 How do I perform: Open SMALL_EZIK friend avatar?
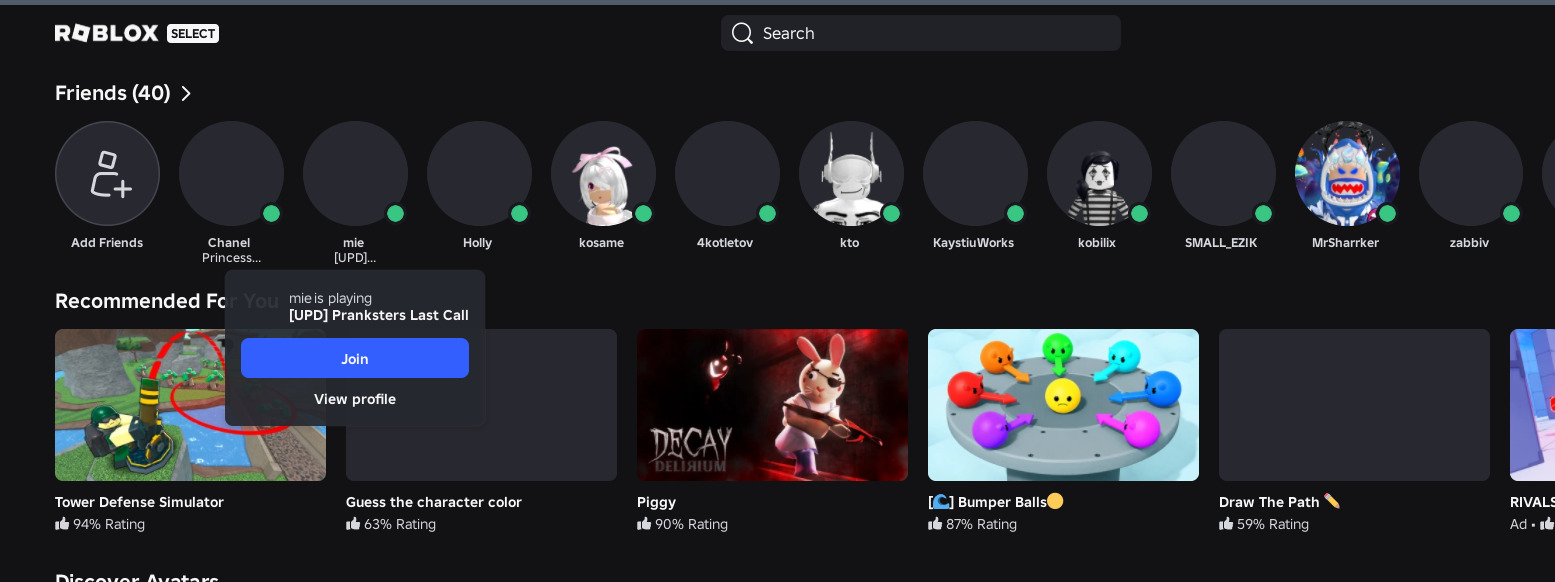pos(1223,174)
